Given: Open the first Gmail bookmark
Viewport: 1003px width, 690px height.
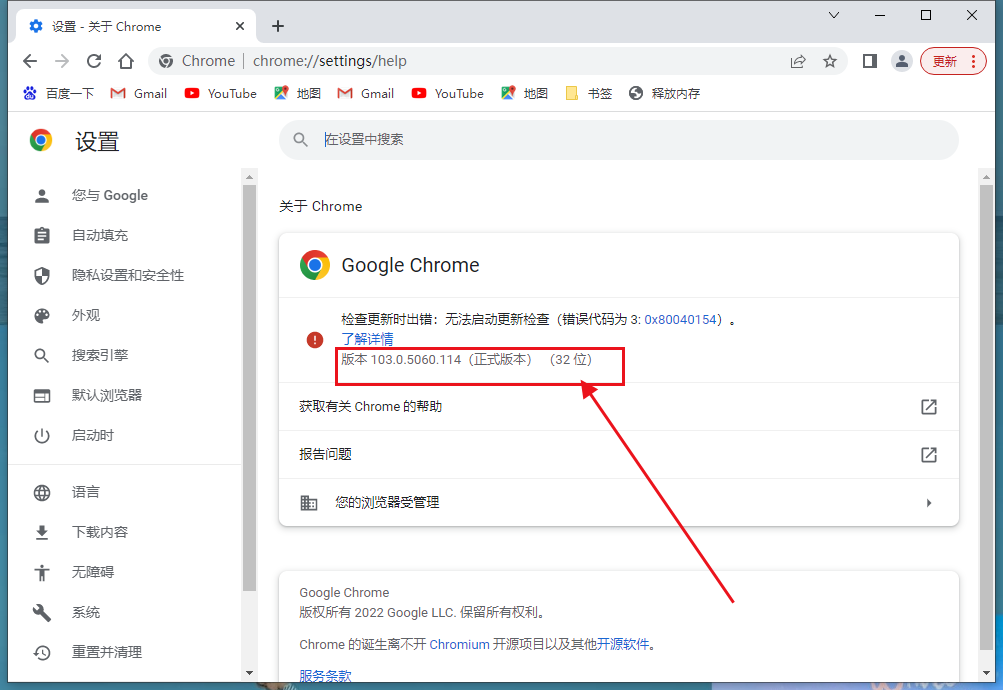Looking at the screenshot, I should pos(139,93).
